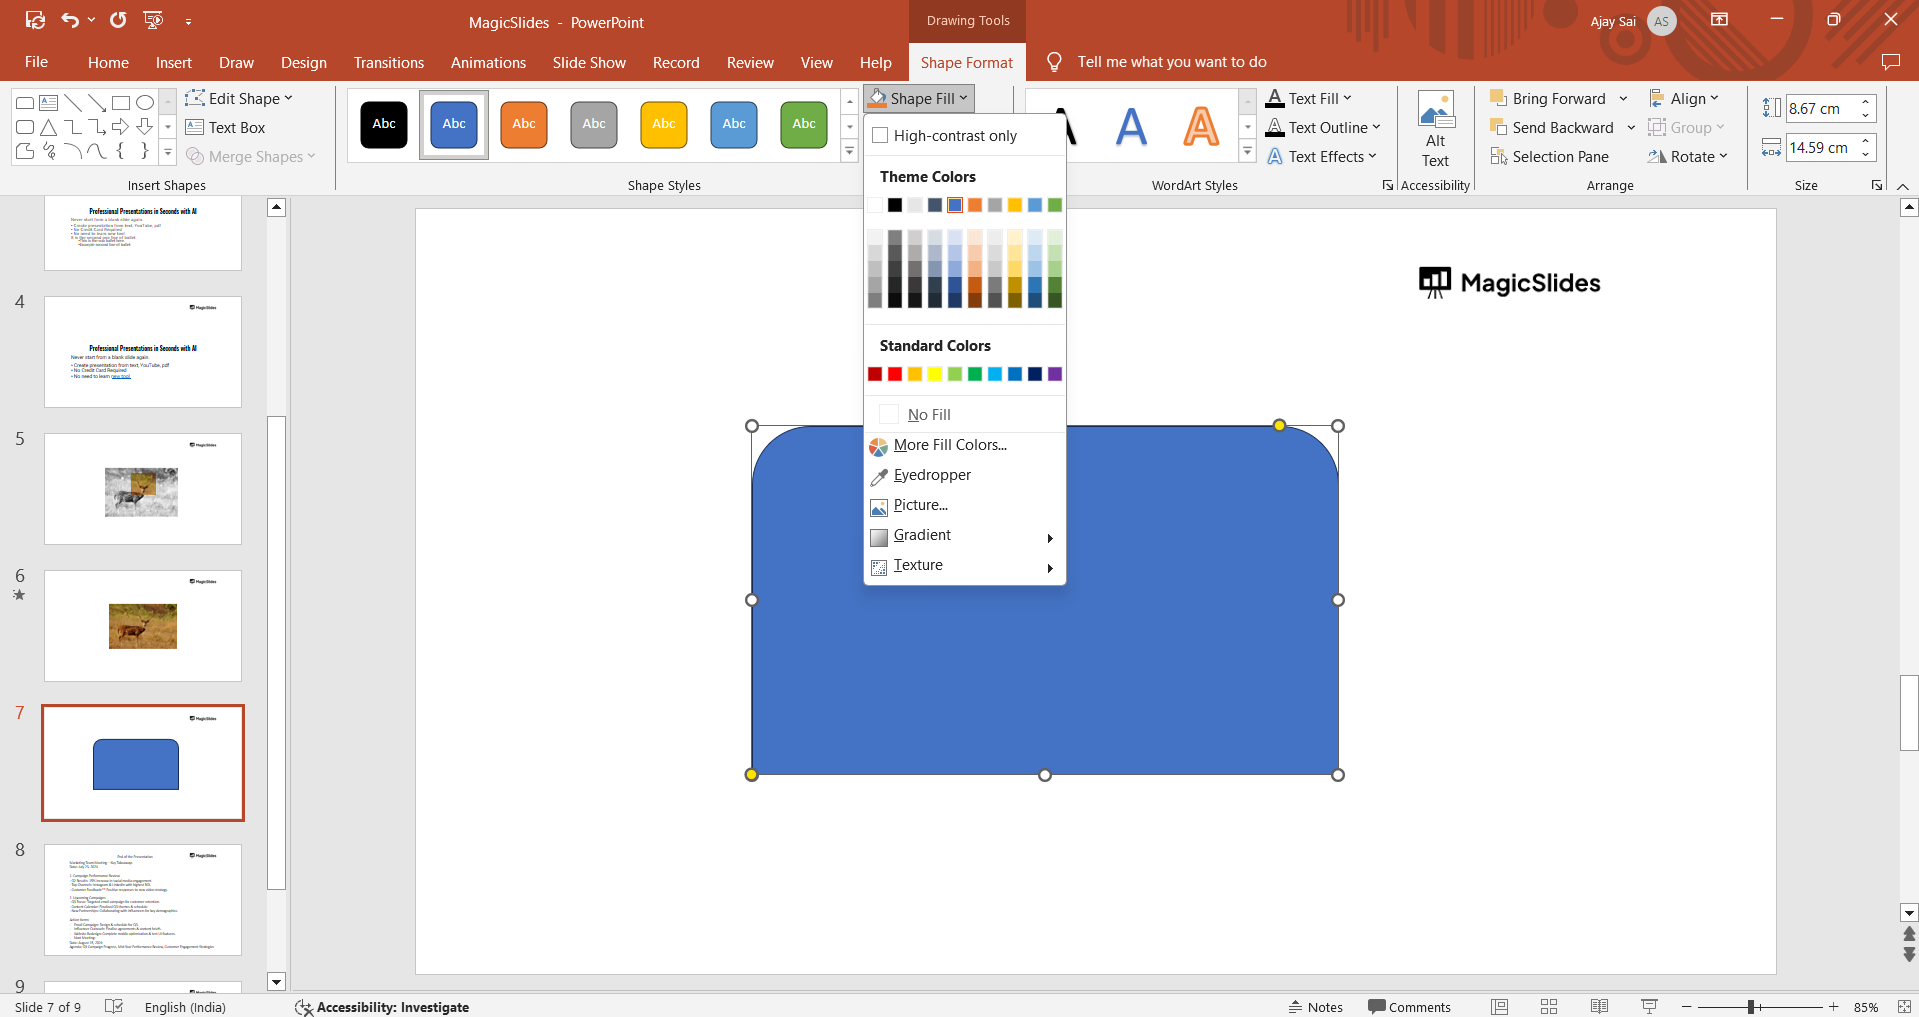The width and height of the screenshot is (1919, 1017).
Task: Switch to Slide Sorter view
Action: 1549,1007
